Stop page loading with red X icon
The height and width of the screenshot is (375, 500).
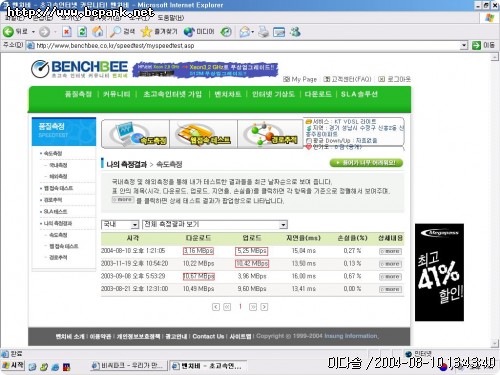67,32
